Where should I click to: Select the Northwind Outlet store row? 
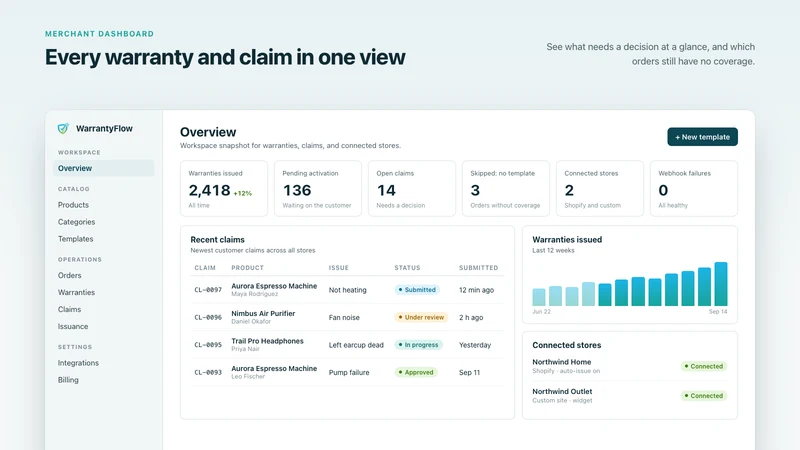pos(630,396)
